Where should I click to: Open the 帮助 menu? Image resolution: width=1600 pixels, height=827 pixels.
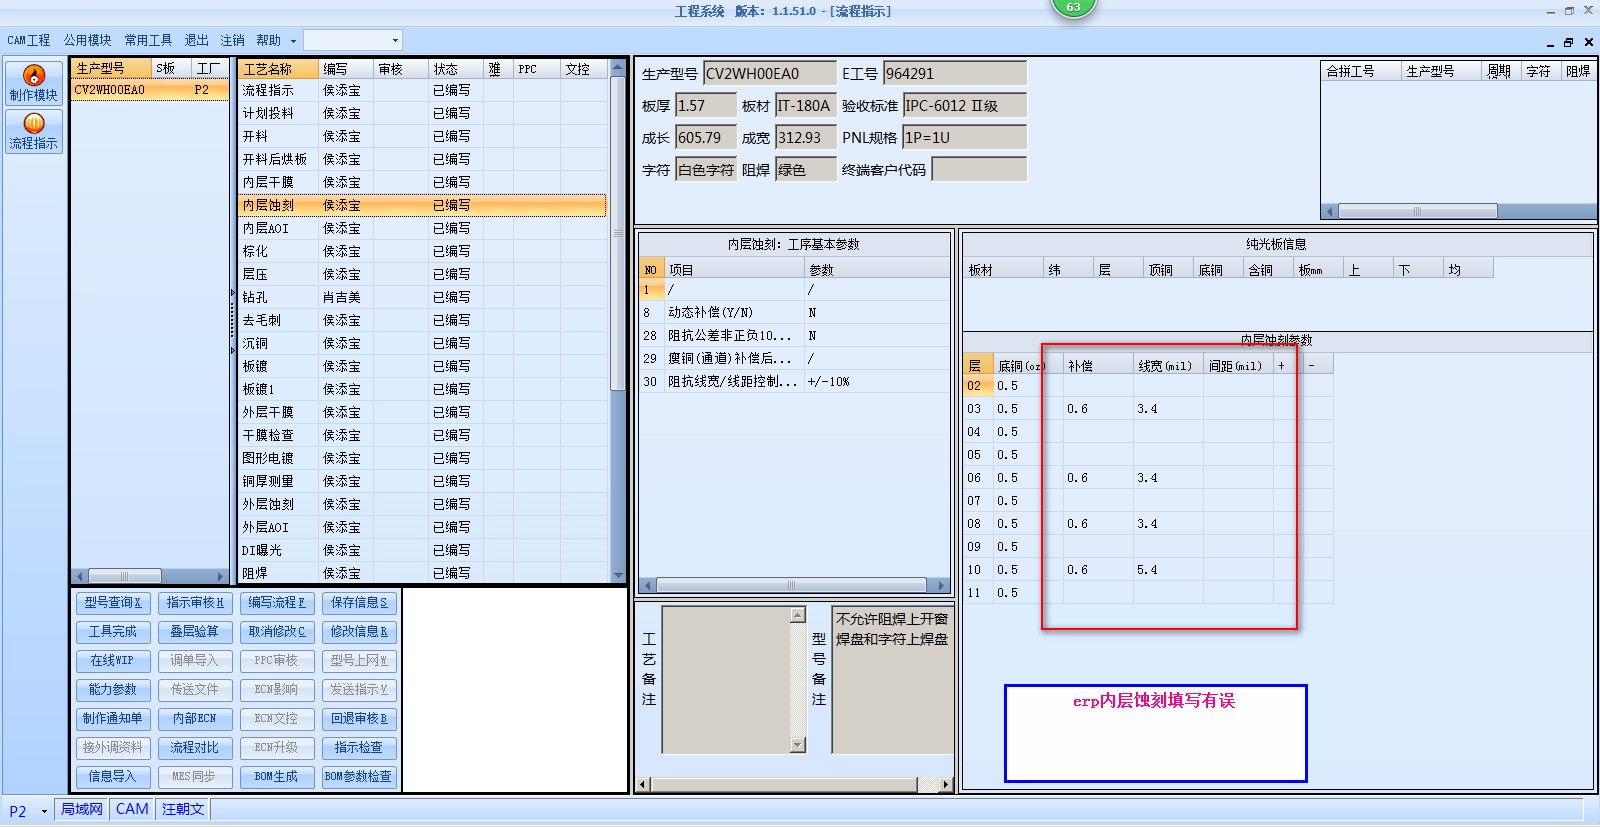pyautogui.click(x=268, y=40)
